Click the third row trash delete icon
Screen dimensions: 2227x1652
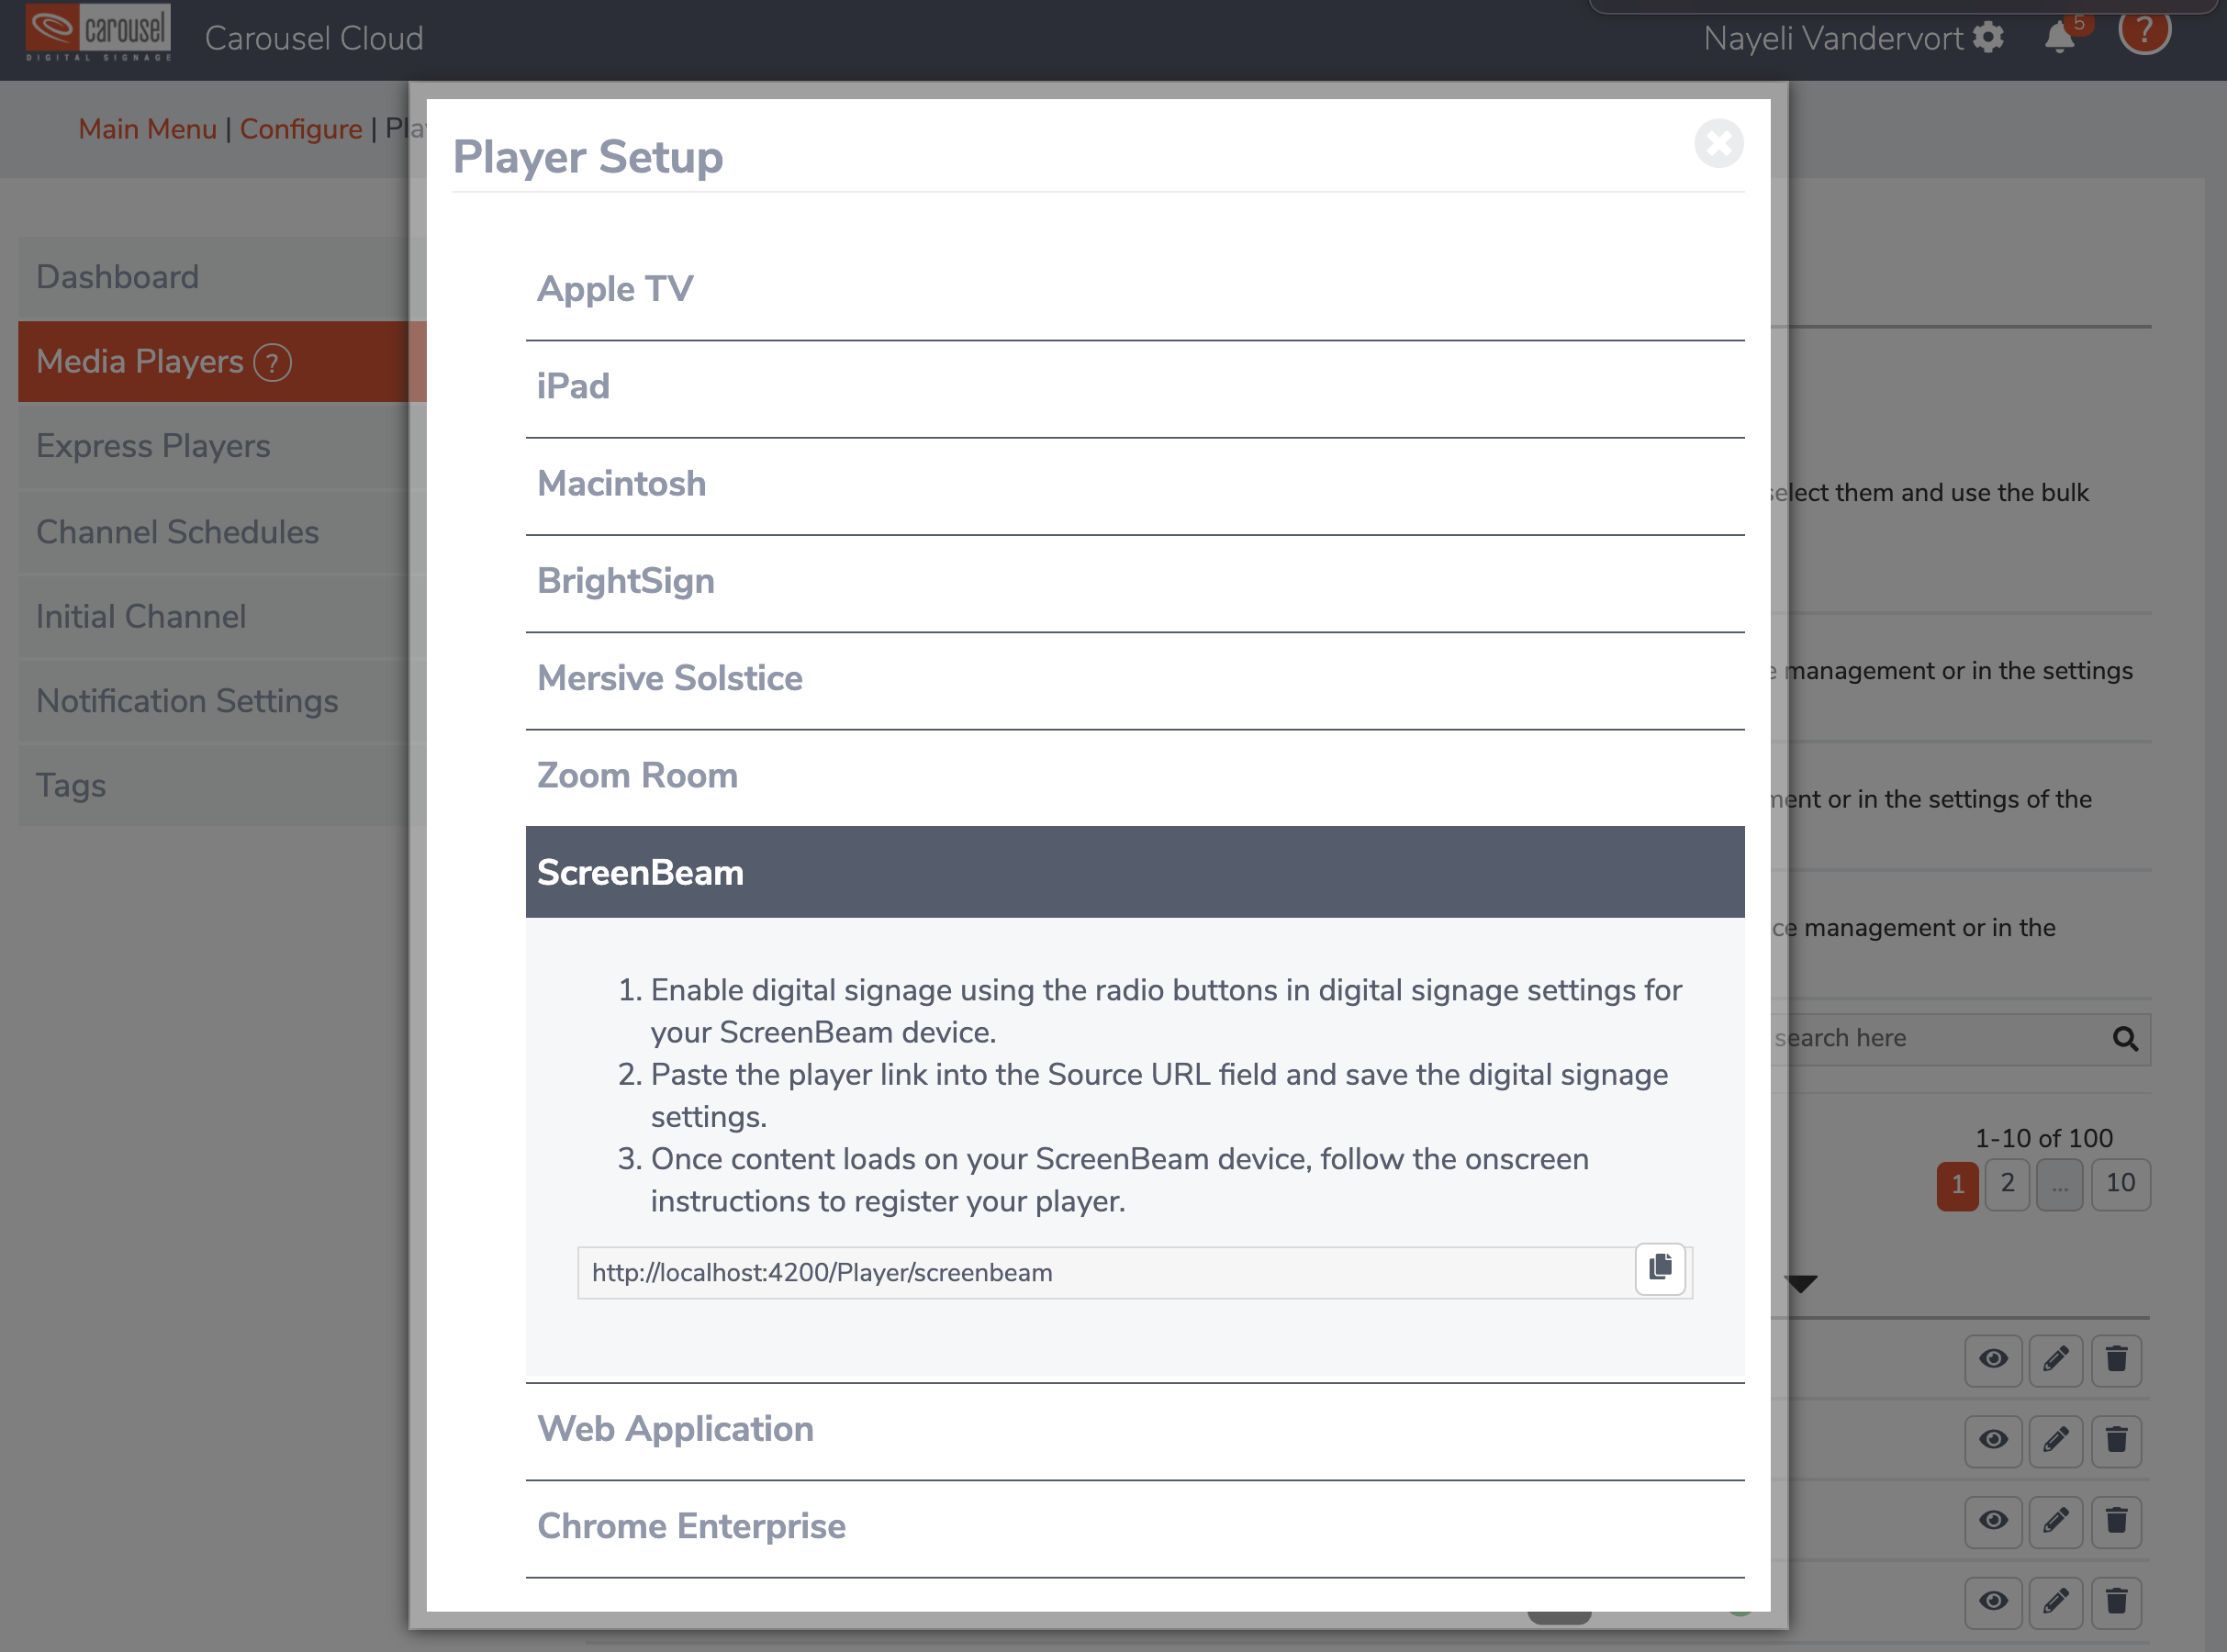tap(2116, 1522)
